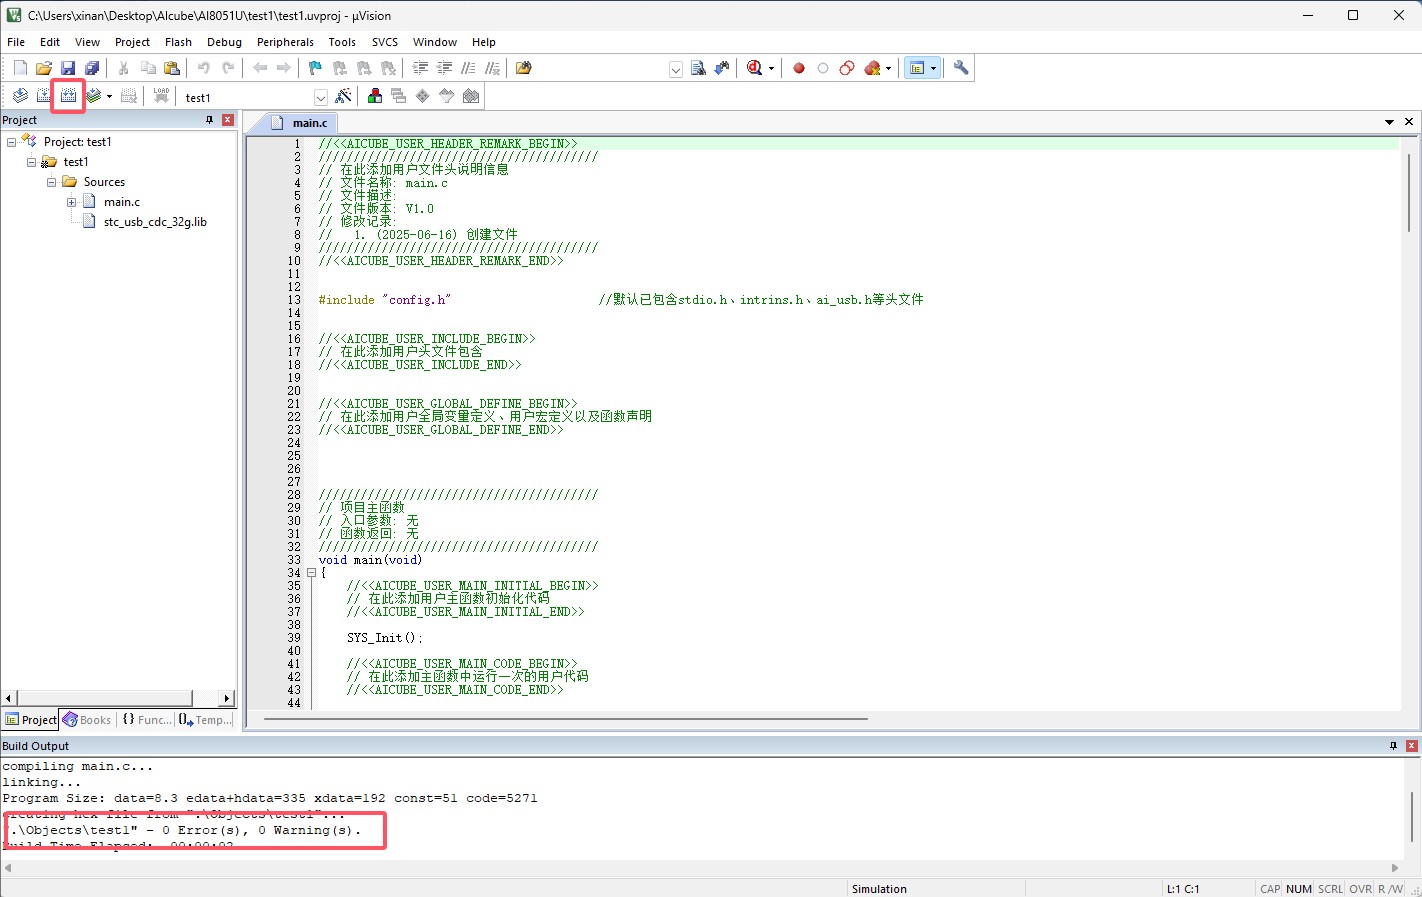Collapse the Sources folder node
The height and width of the screenshot is (897, 1422).
(51, 182)
